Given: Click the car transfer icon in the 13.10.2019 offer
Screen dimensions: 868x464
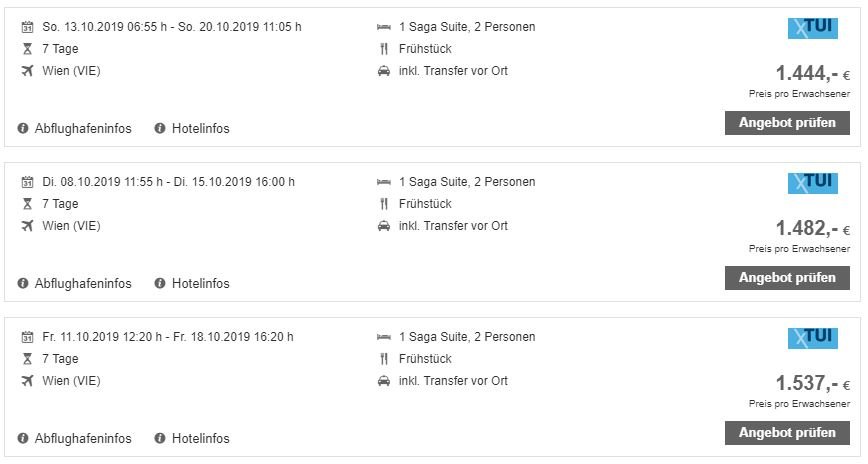Looking at the screenshot, I should click(x=384, y=71).
